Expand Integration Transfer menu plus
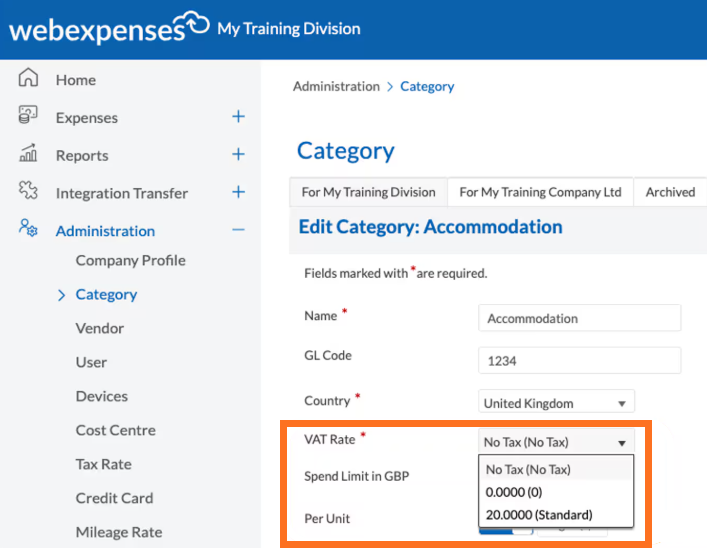This screenshot has width=707, height=548. click(x=239, y=192)
